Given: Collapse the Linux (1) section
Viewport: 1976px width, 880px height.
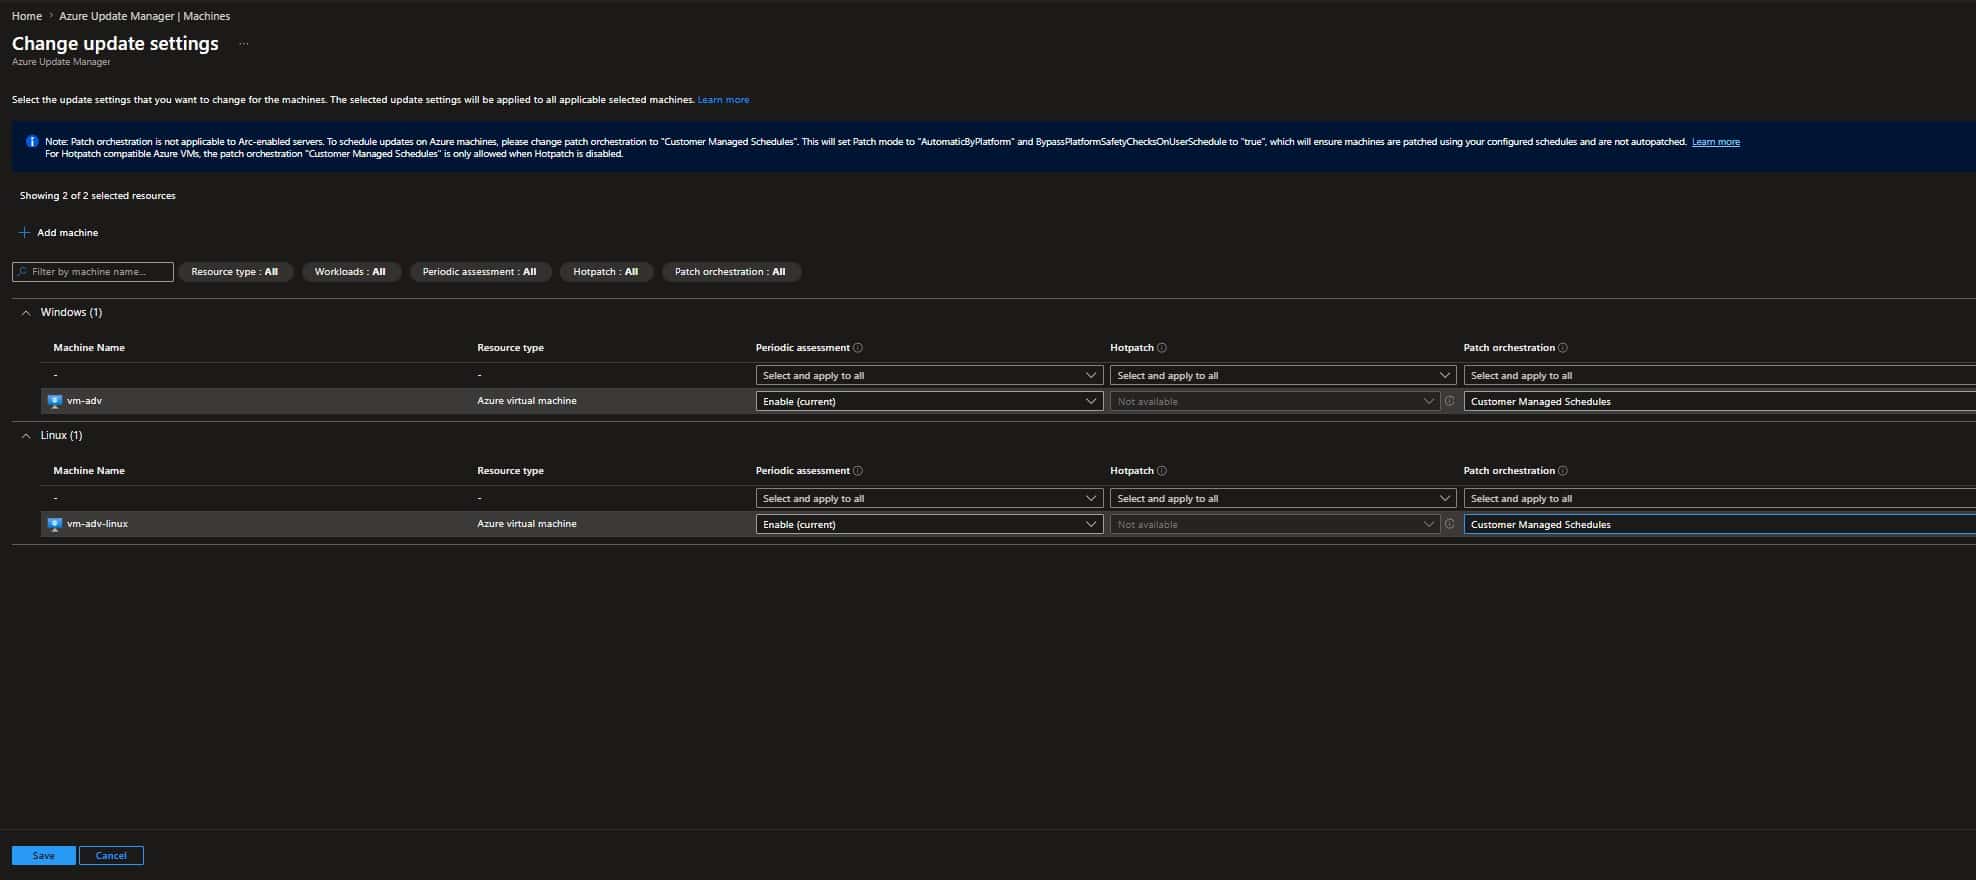Looking at the screenshot, I should pyautogui.click(x=26, y=436).
